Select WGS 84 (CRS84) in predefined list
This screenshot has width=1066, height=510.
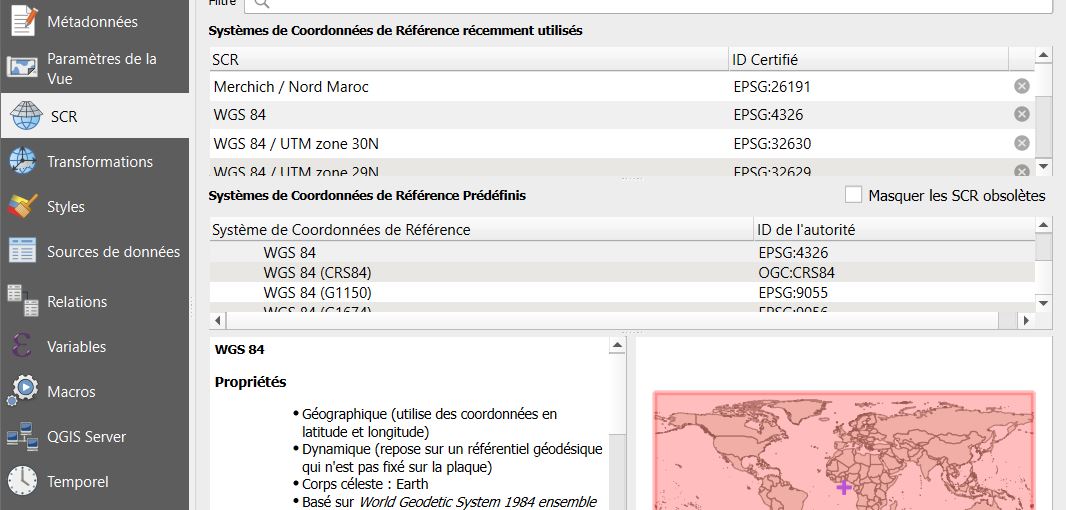pyautogui.click(x=317, y=273)
